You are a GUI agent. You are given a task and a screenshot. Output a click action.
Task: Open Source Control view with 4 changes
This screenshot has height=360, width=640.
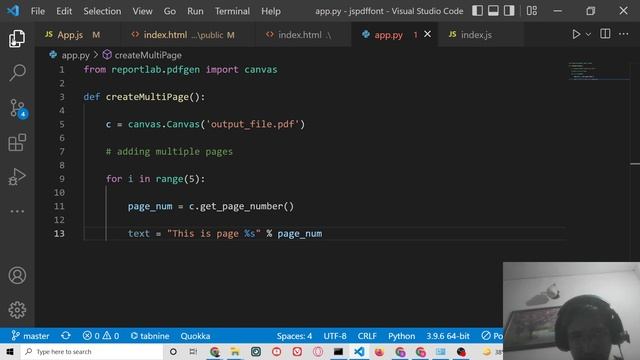(17, 109)
